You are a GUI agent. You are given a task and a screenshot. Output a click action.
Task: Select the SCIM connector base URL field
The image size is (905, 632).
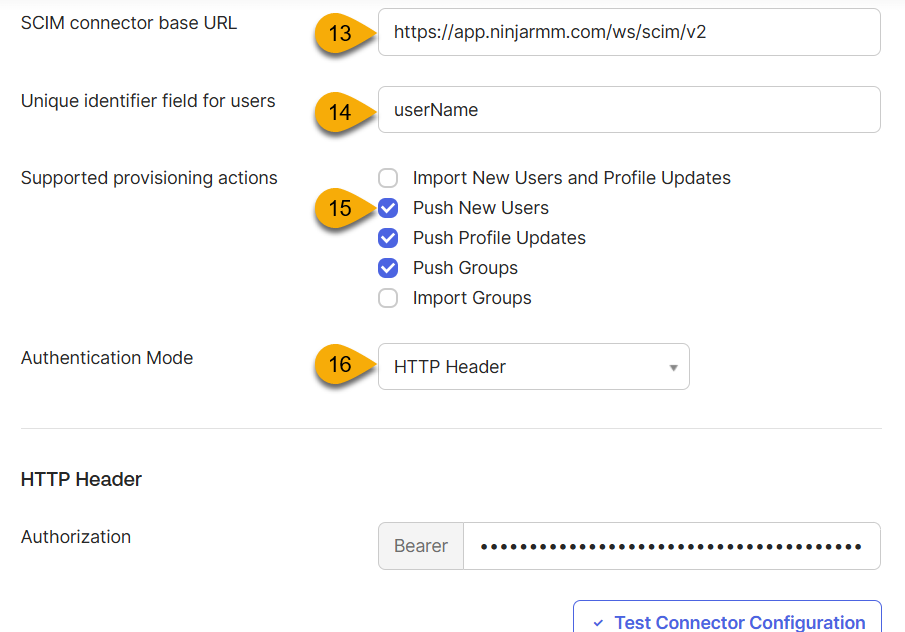pyautogui.click(x=628, y=32)
